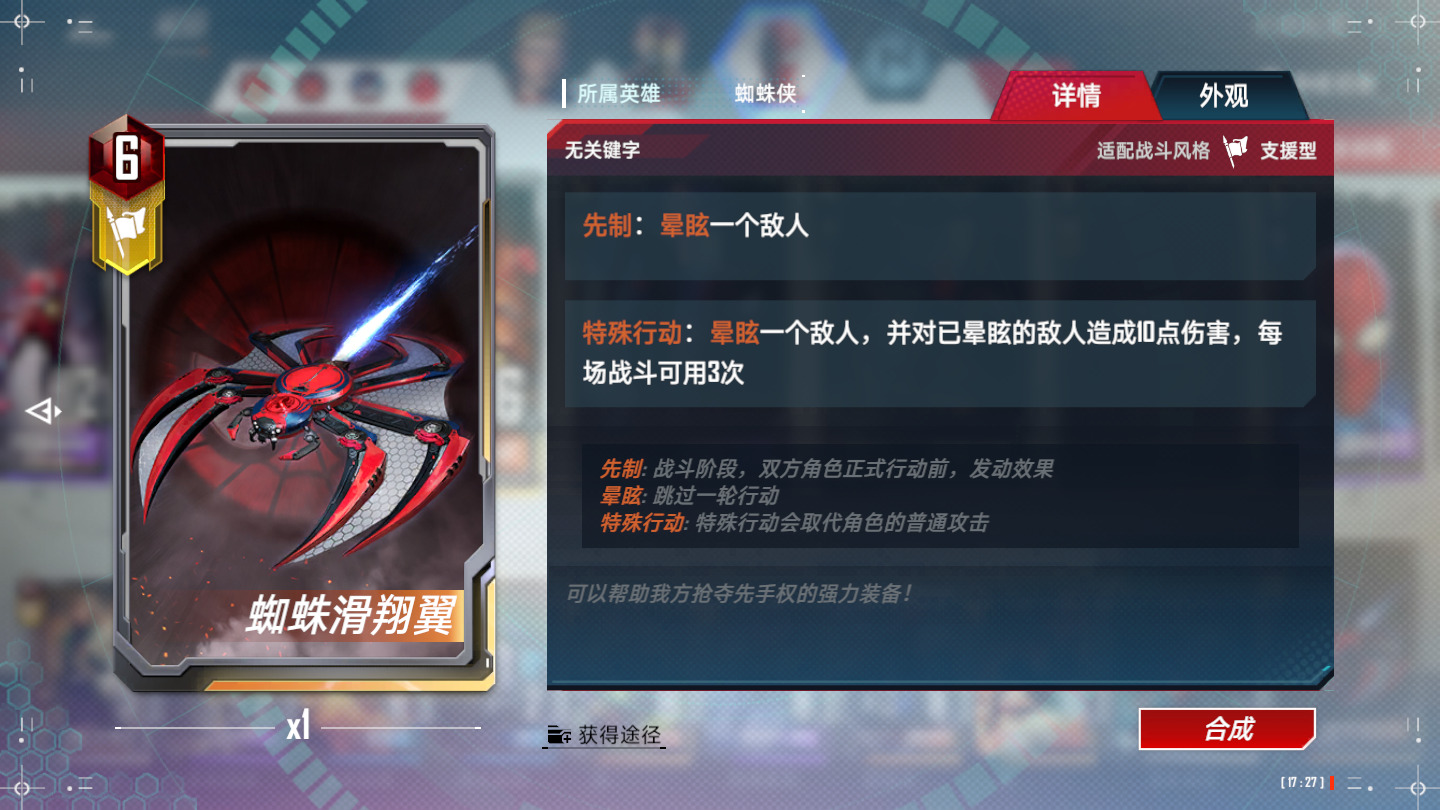The image size is (1440, 810).
Task: Click the x1 quantity indicator
Action: tap(298, 727)
